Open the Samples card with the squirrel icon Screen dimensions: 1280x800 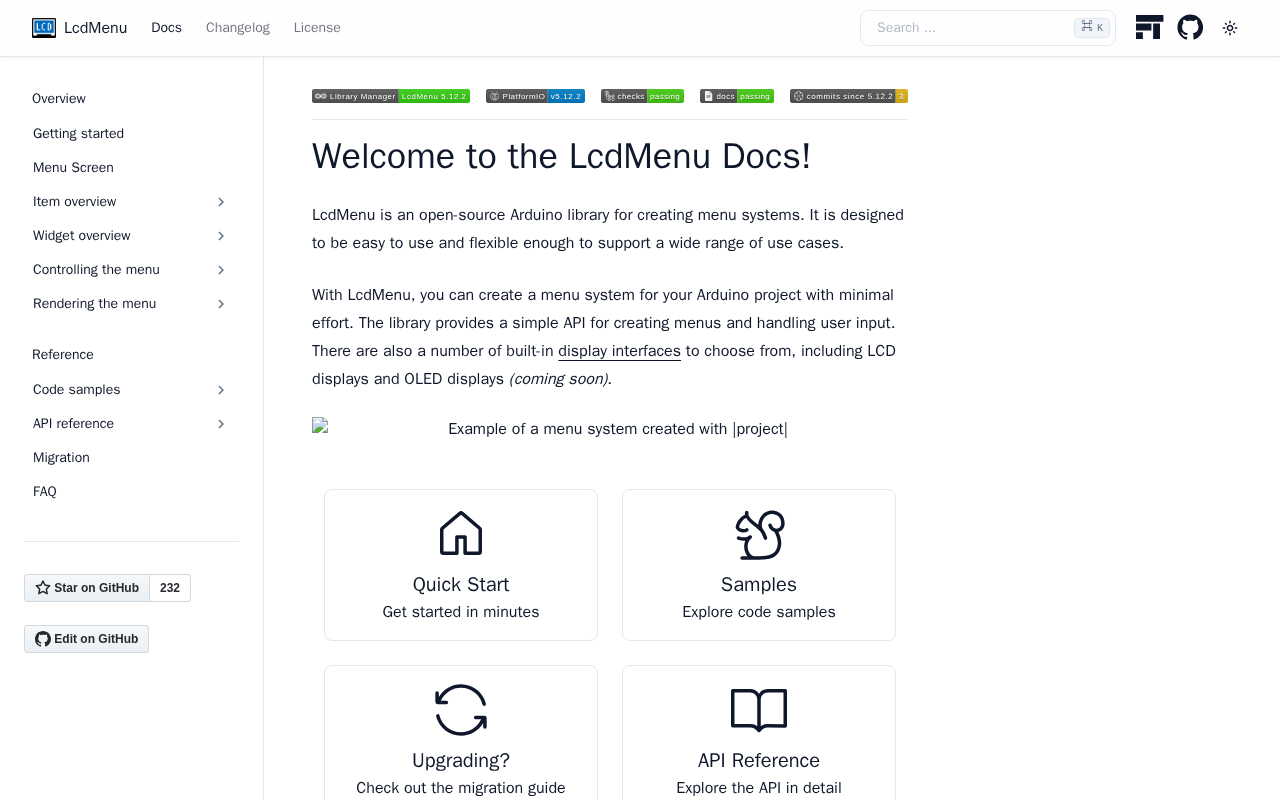pos(759,565)
